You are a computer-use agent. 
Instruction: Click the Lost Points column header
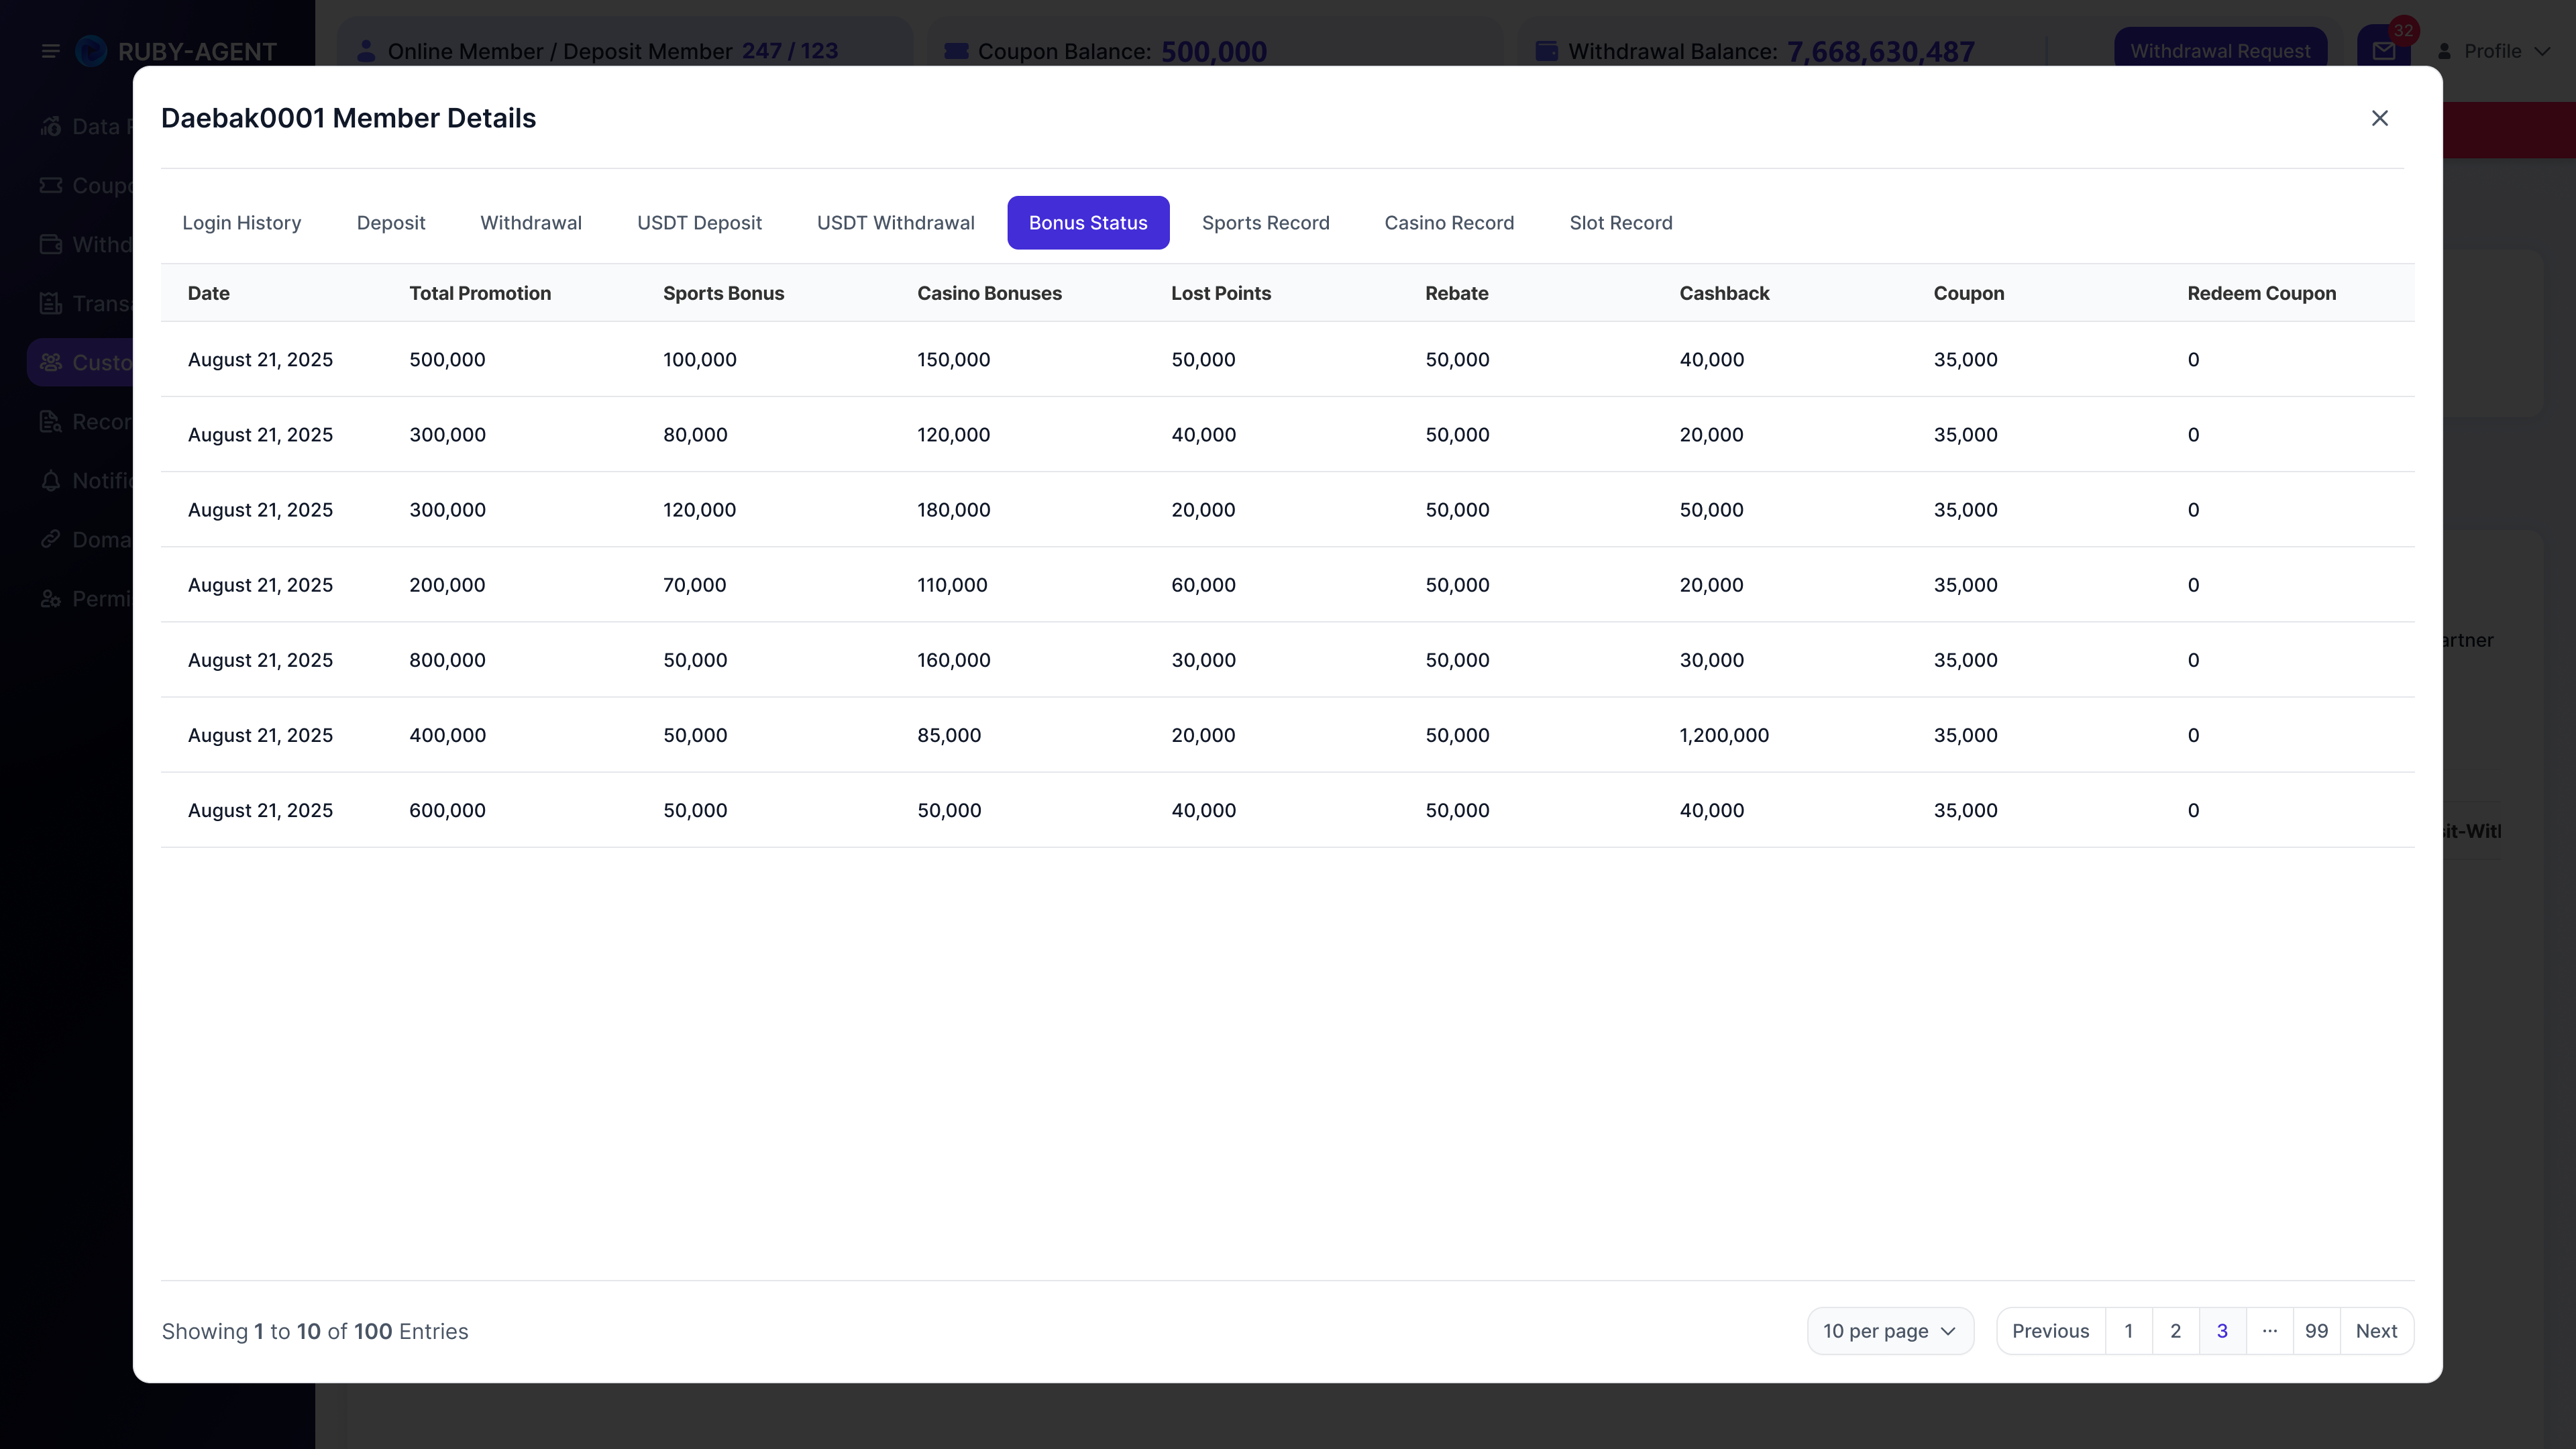1221,293
